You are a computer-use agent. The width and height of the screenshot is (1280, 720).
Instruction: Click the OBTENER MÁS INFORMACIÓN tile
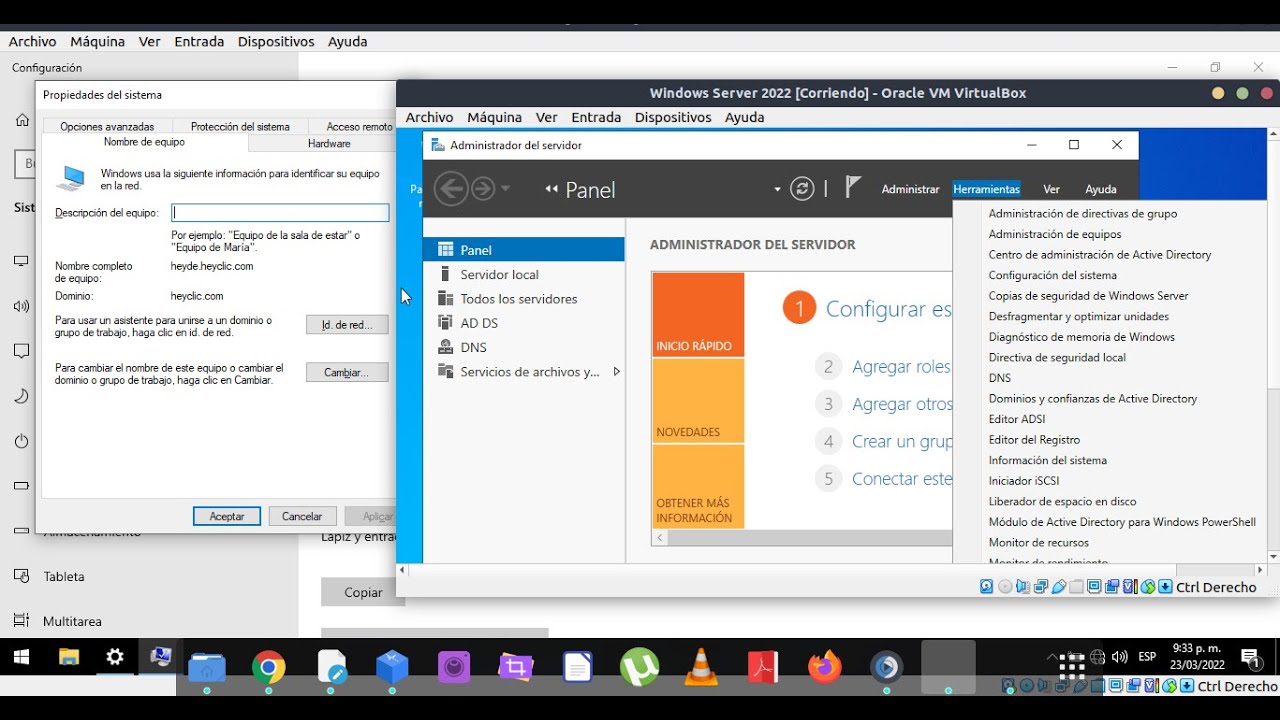tap(698, 487)
